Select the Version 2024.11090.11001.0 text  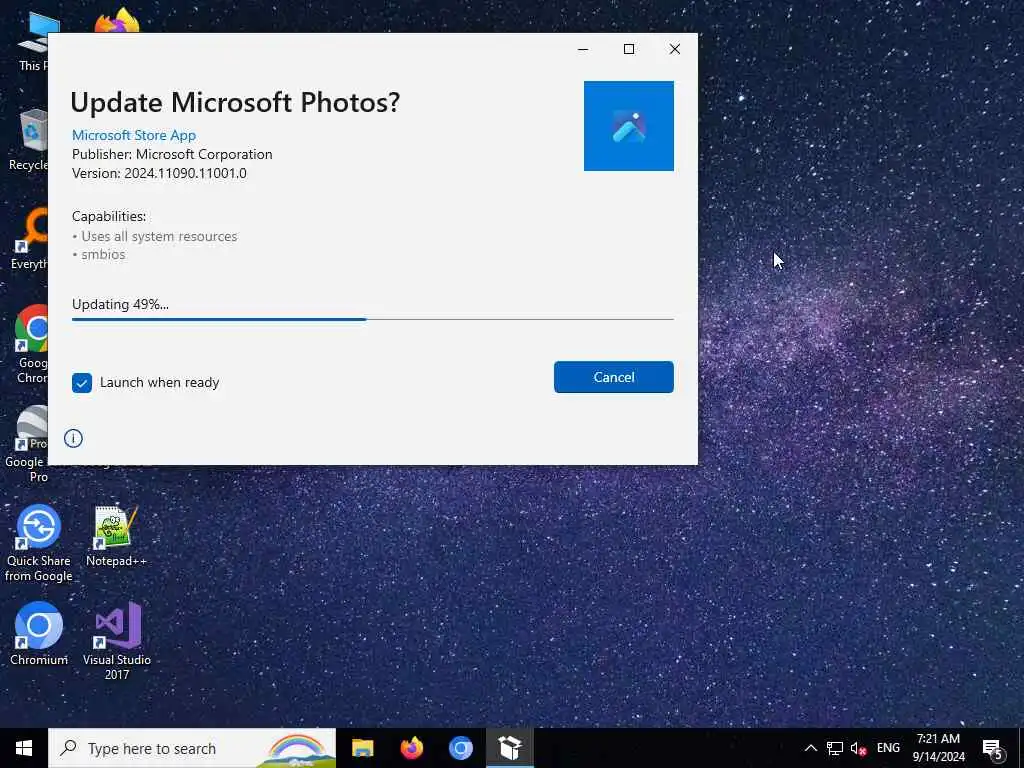159,173
